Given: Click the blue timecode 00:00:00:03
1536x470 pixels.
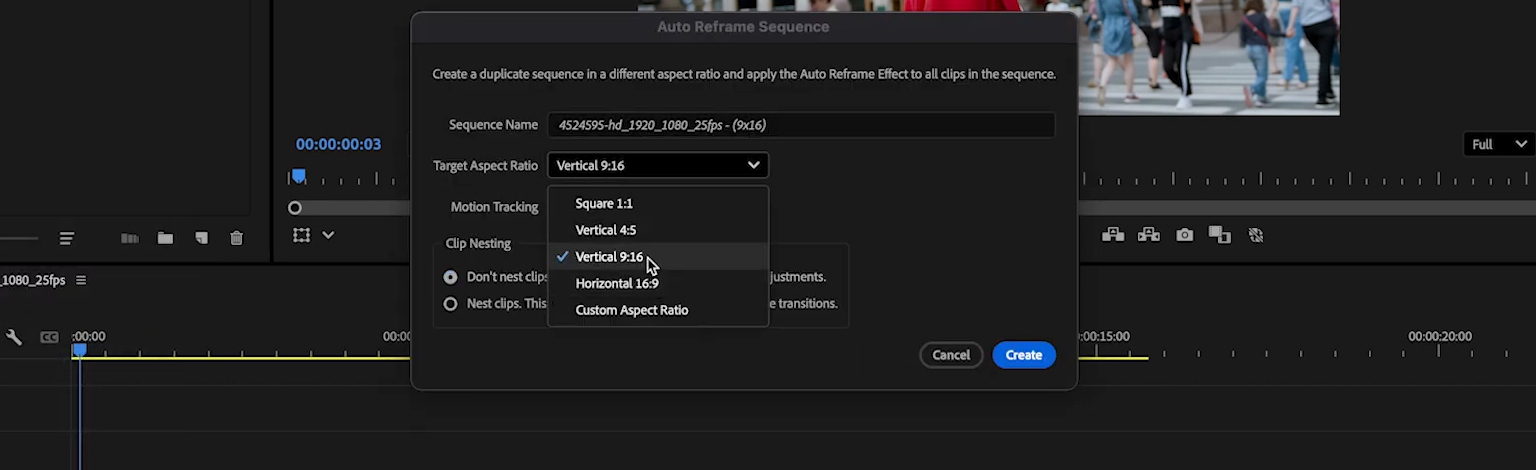Looking at the screenshot, I should pyautogui.click(x=338, y=144).
